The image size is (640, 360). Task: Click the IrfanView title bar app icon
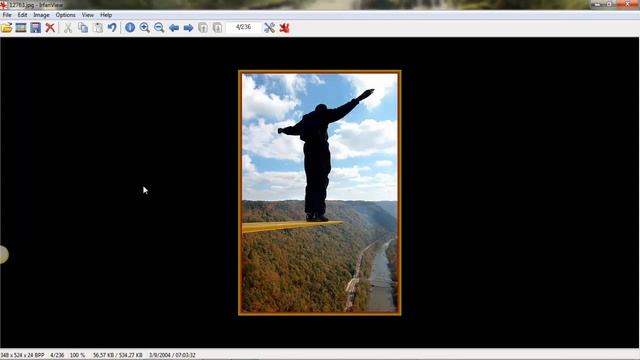click(4, 5)
